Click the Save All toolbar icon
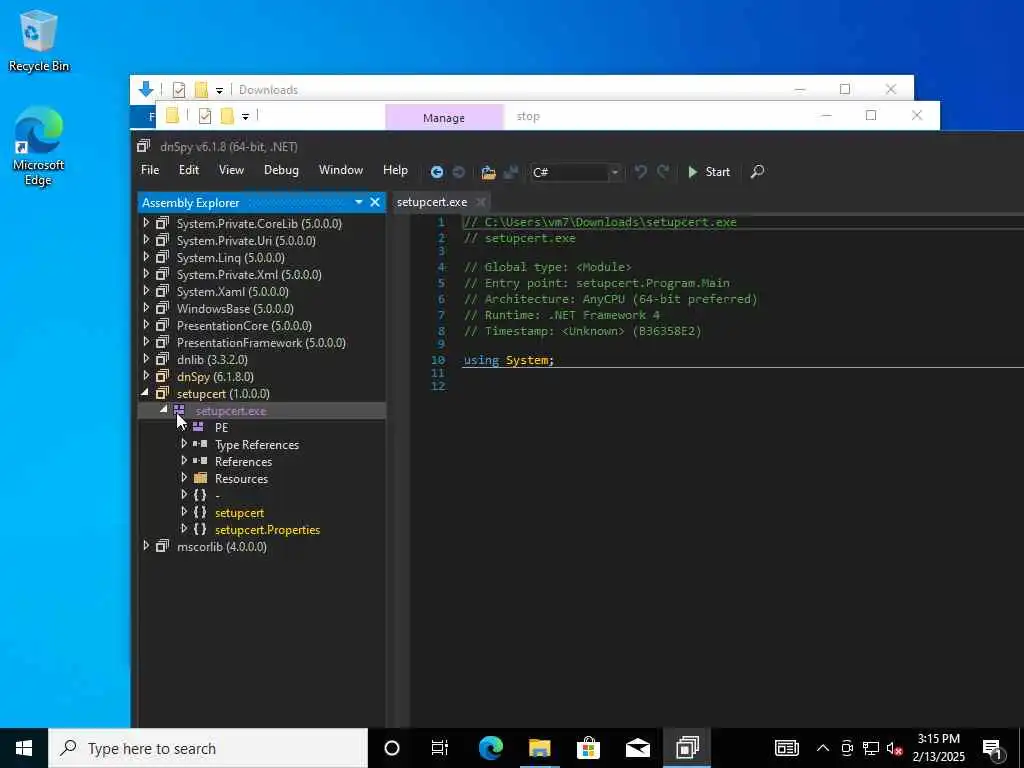 511,172
